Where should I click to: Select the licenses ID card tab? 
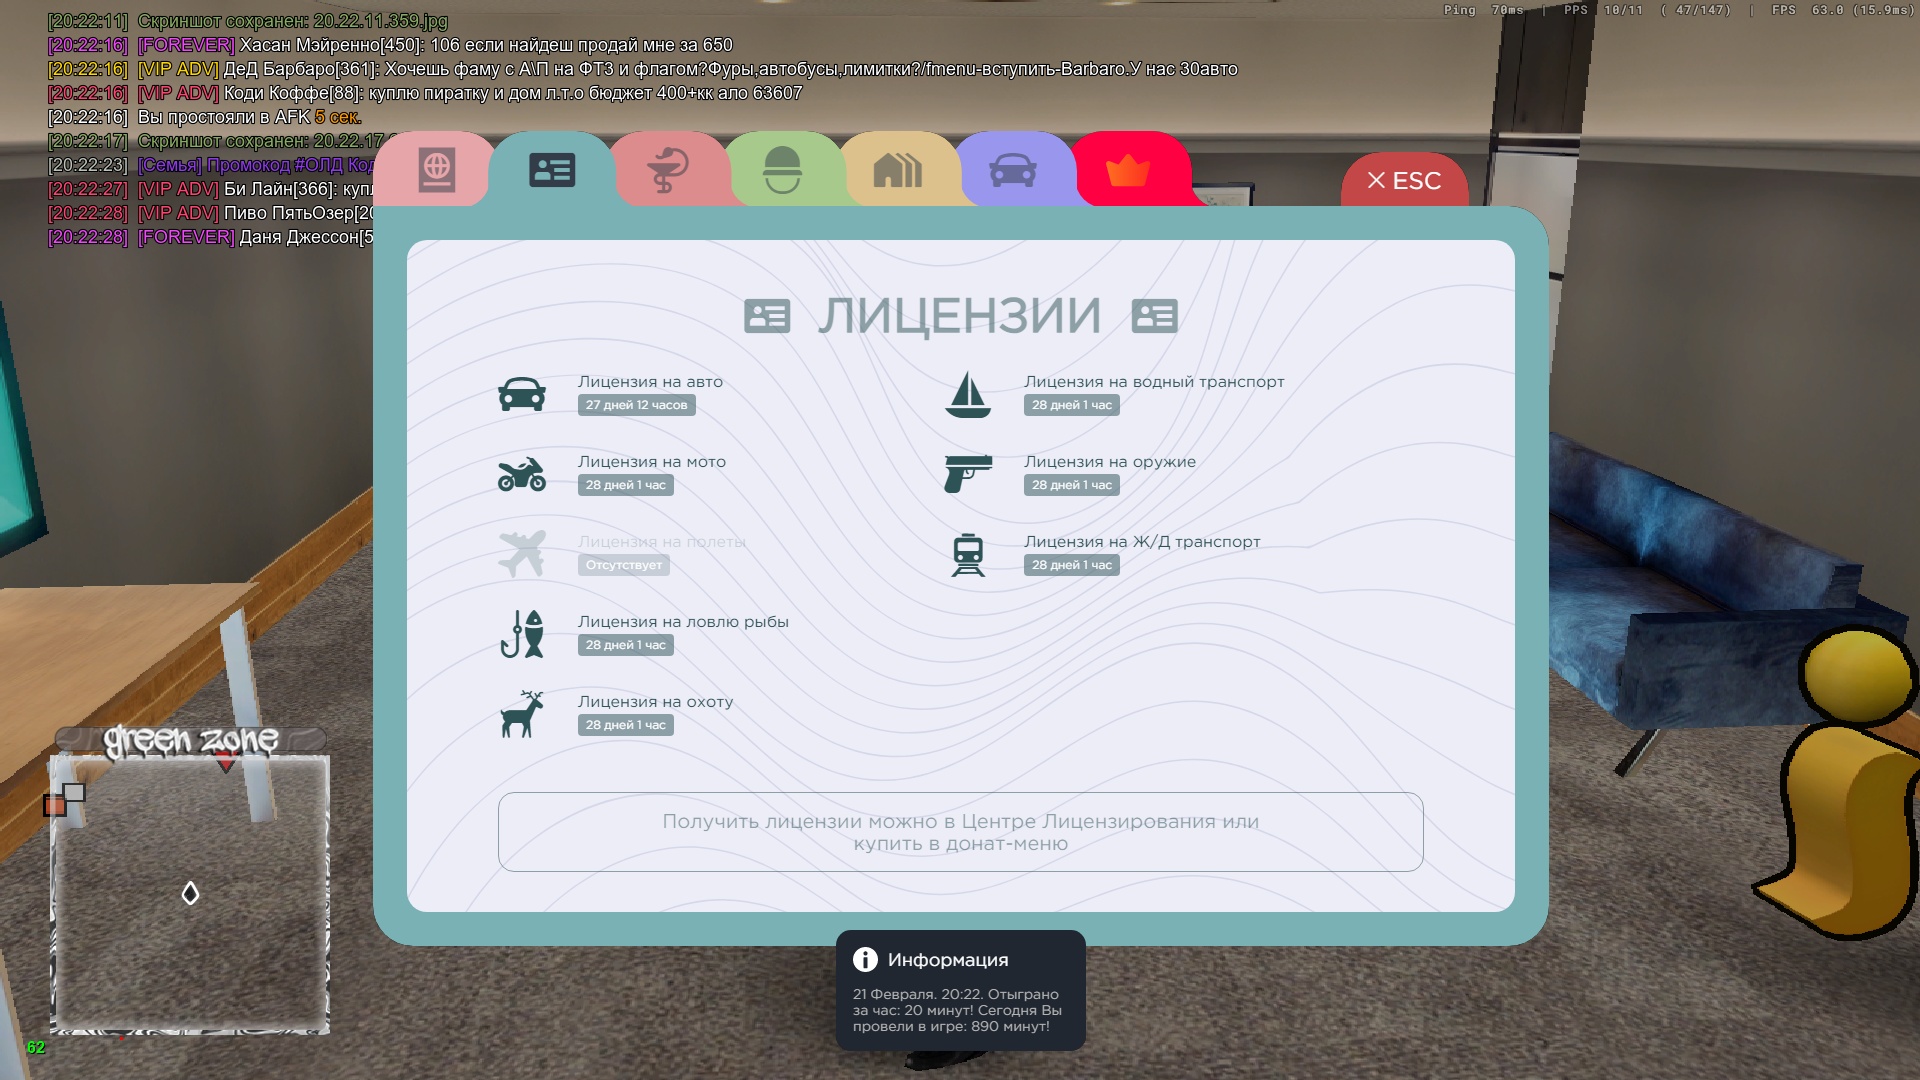[552, 170]
